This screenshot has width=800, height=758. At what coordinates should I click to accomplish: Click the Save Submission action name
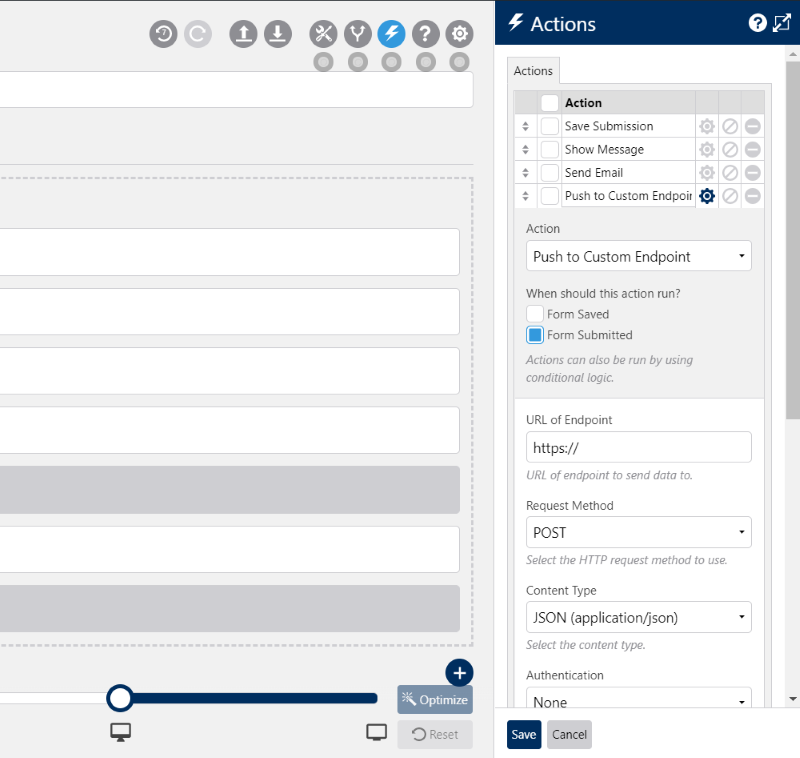tap(609, 126)
